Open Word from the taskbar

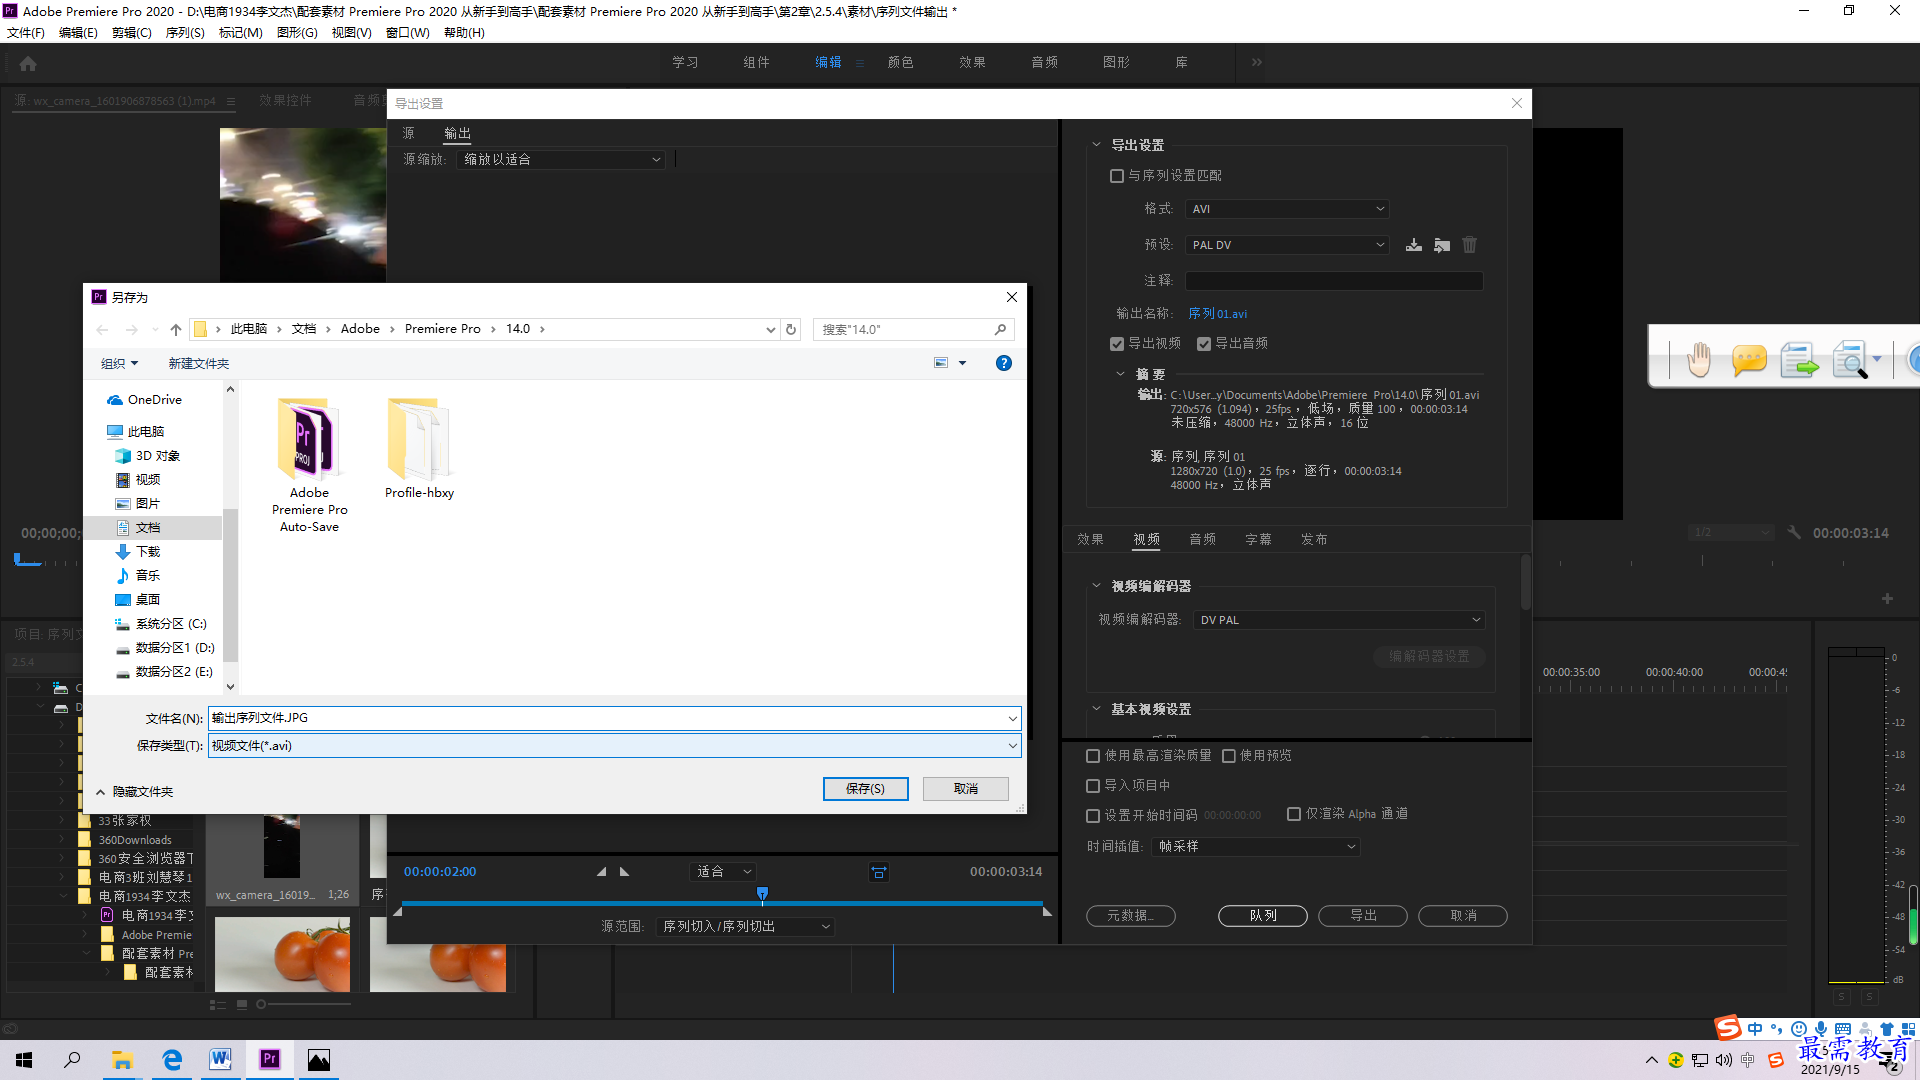click(220, 1060)
